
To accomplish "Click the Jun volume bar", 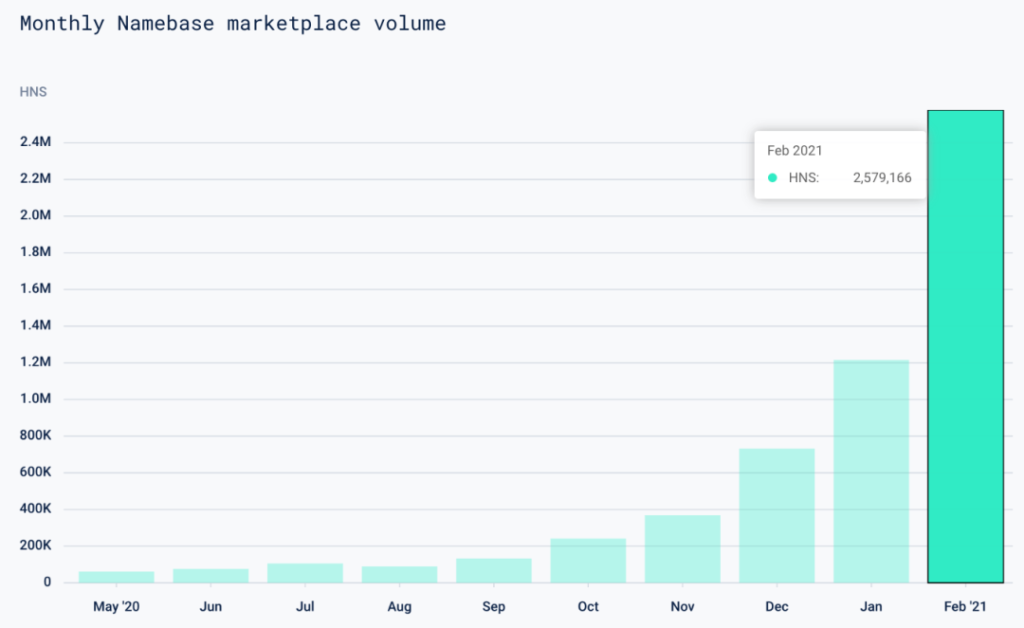I will (210, 576).
